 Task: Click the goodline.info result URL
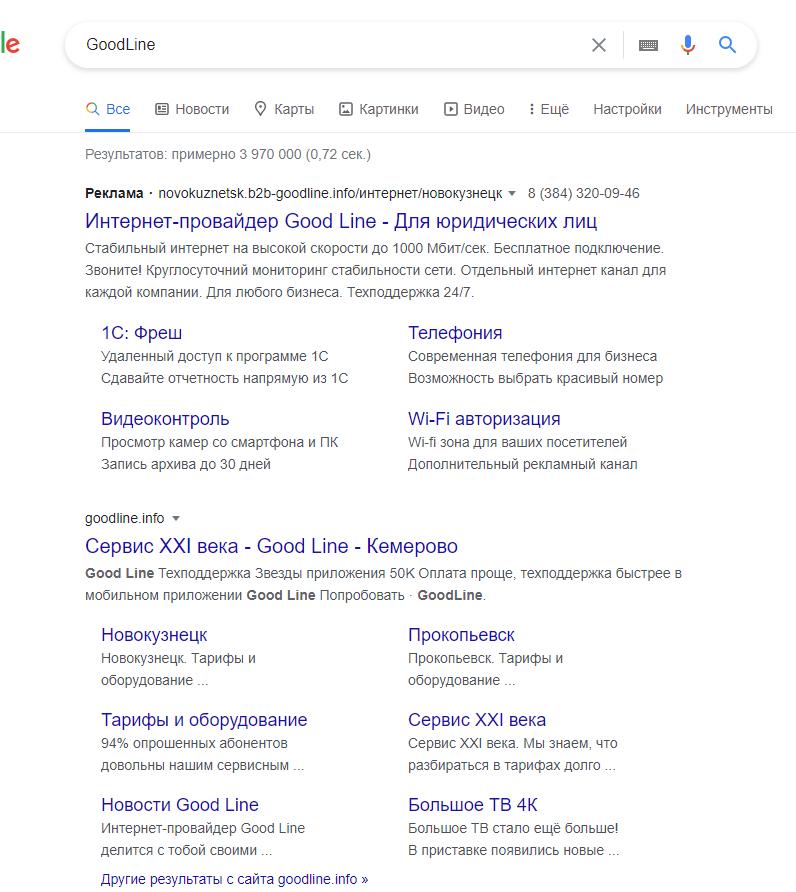125,518
